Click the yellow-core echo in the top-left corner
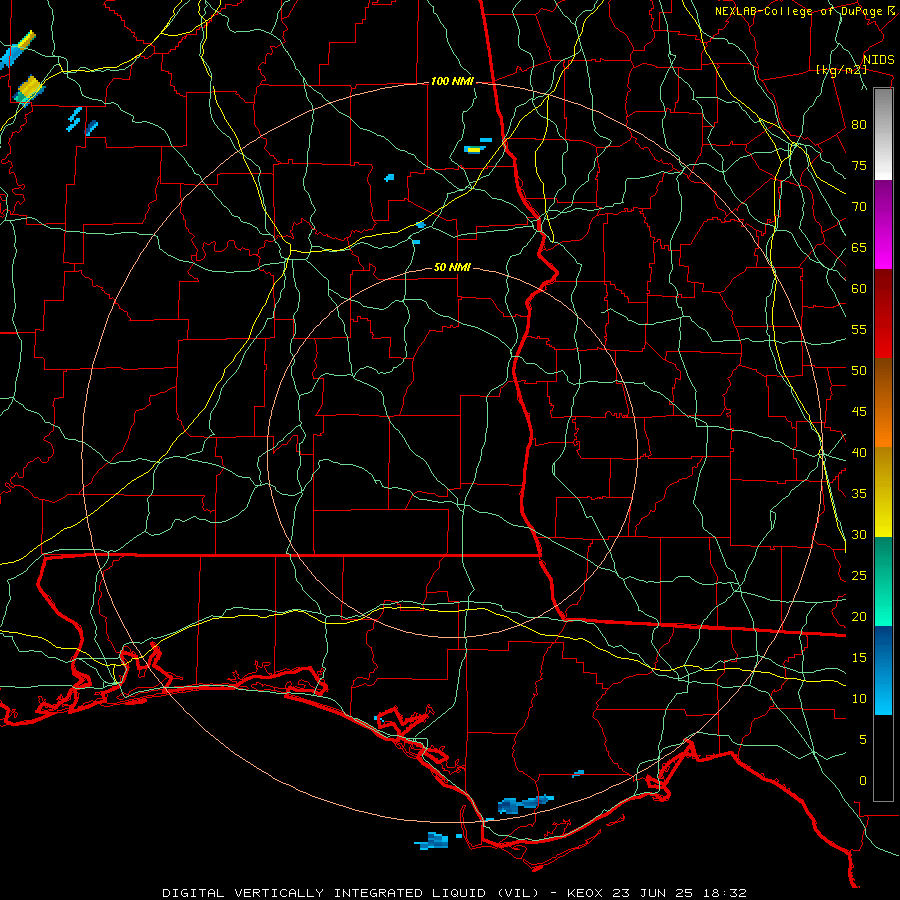 click(28, 90)
